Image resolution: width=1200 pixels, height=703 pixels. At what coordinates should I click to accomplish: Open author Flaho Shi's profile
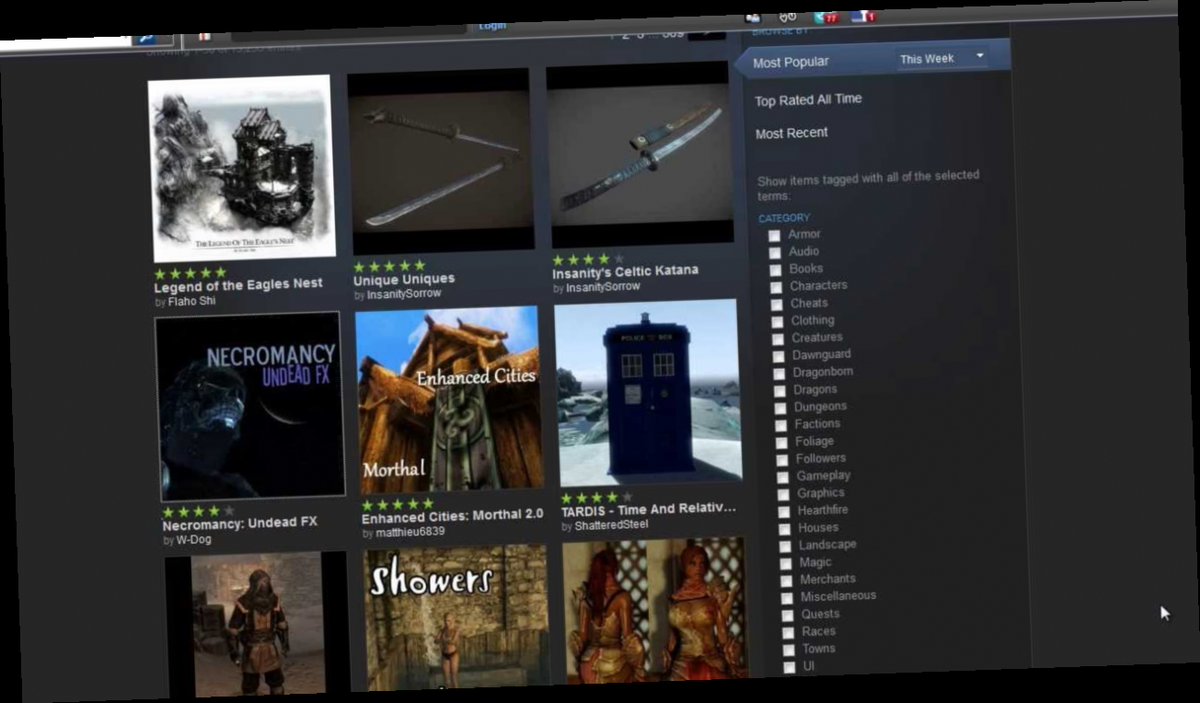(x=191, y=301)
